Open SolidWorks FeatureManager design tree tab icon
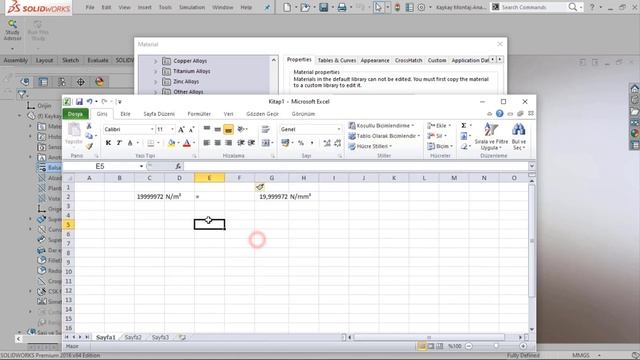 (24, 82)
